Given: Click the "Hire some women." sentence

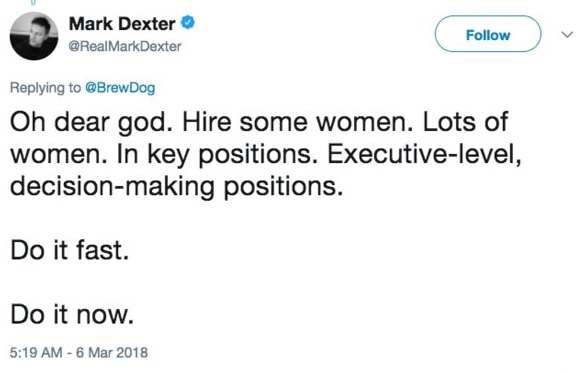Looking at the screenshot, I should (x=298, y=122).
